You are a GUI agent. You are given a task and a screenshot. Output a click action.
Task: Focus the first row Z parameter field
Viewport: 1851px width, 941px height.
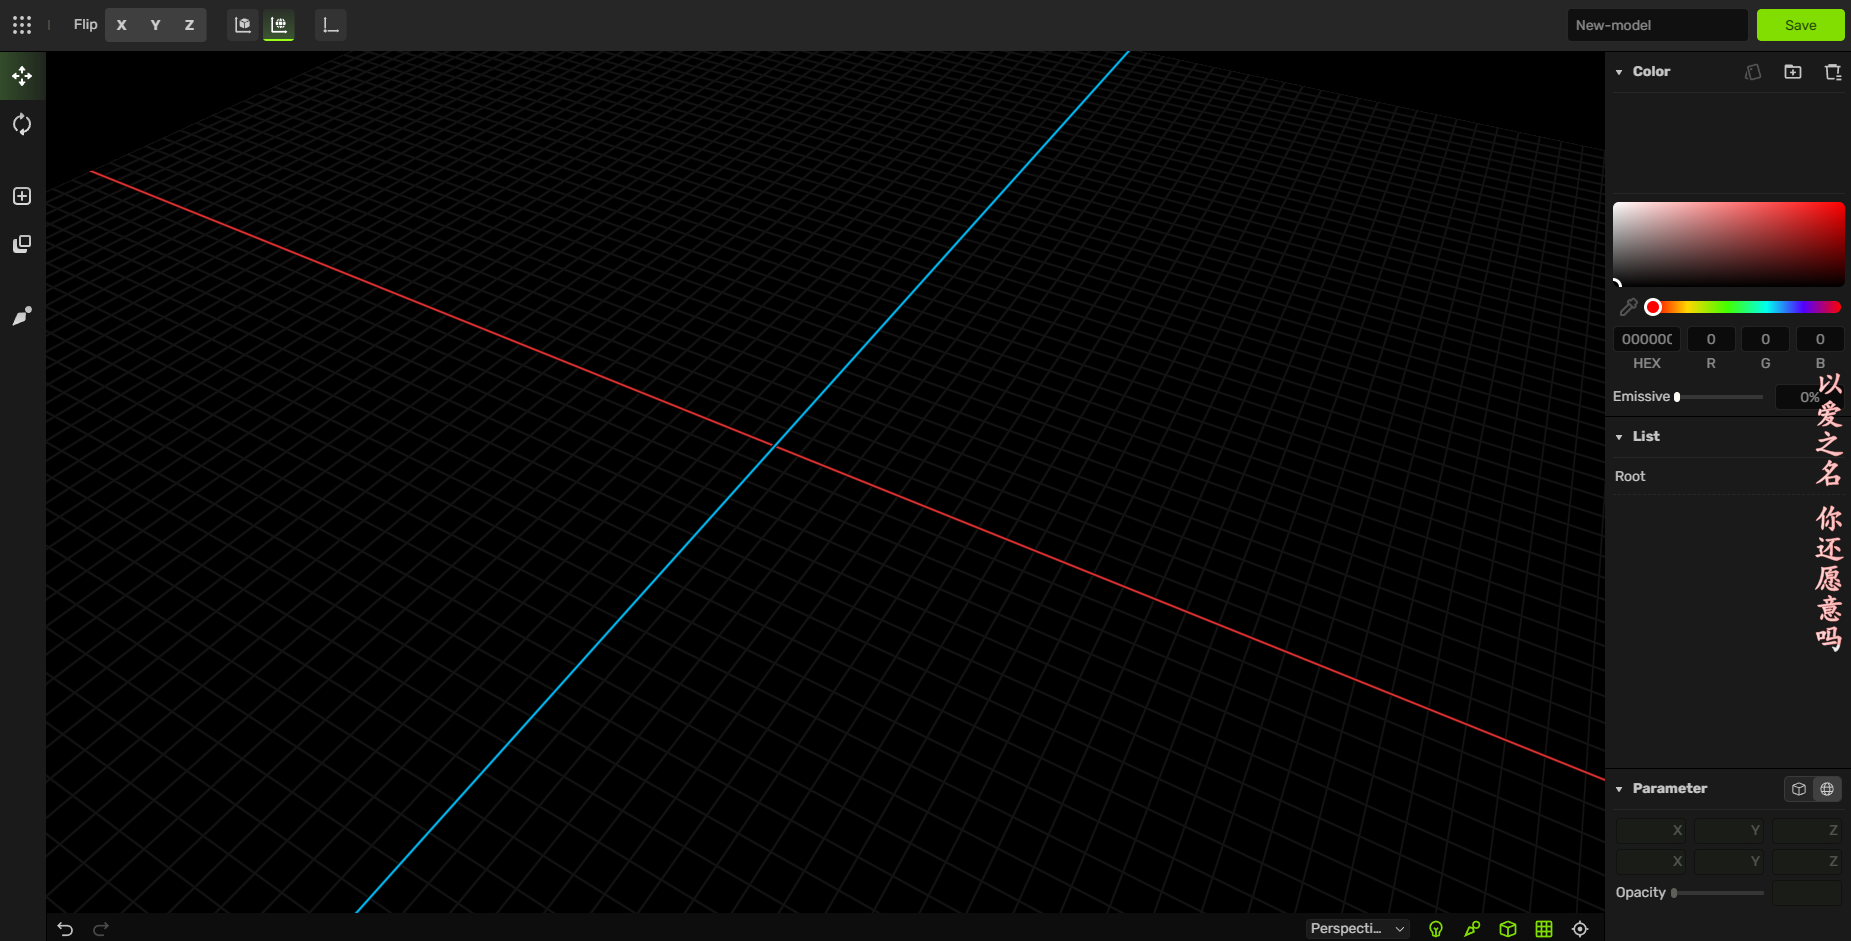[1807, 830]
